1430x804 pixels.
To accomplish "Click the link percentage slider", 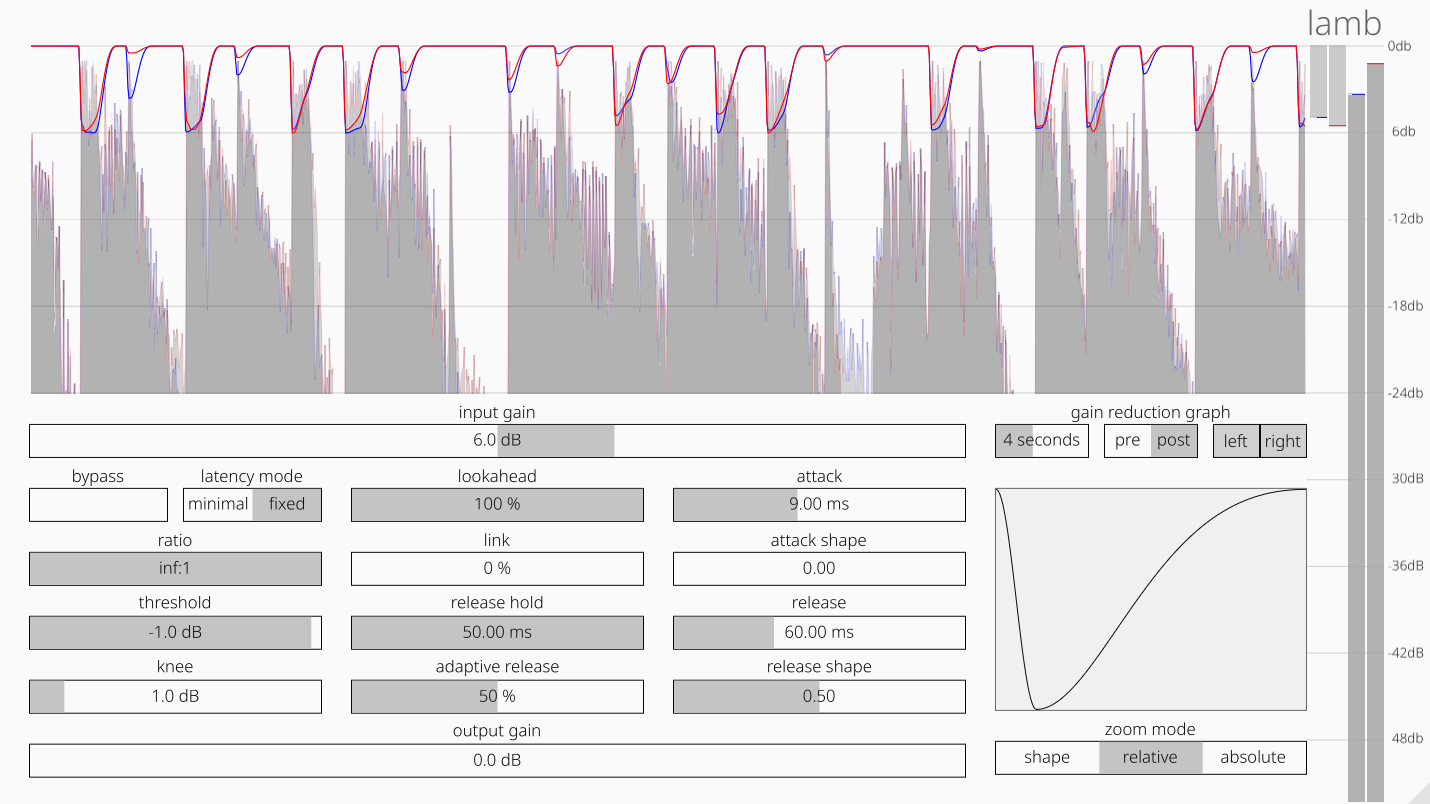I will coord(497,568).
